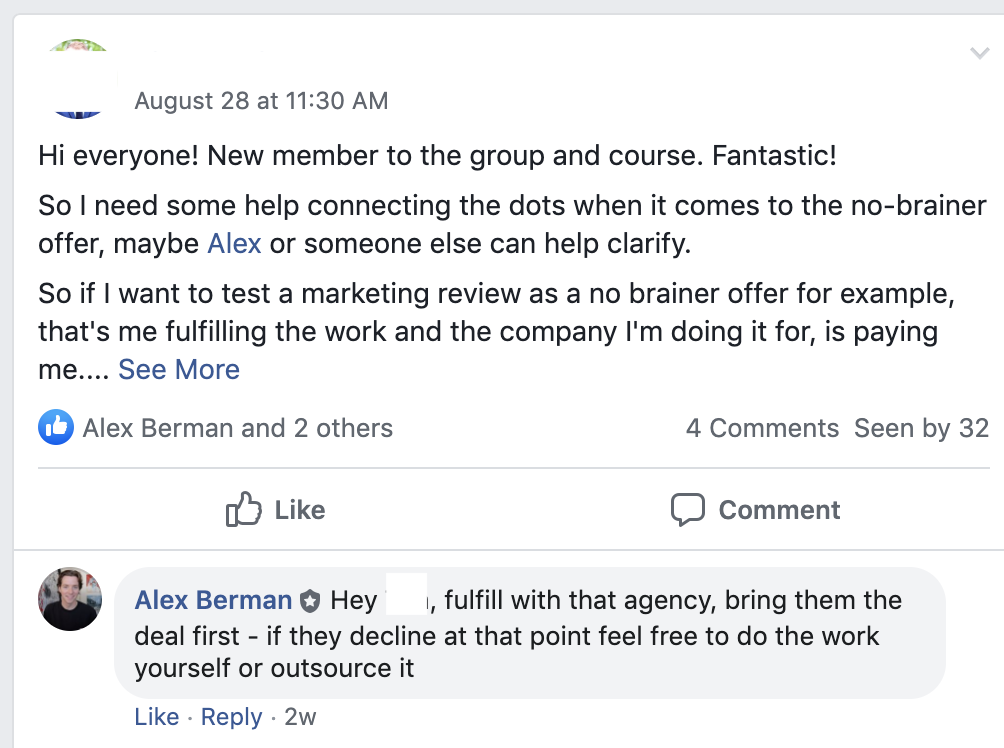Click the 'Alex' mention in the post
The width and height of the screenshot is (1004, 748).
pos(235,243)
